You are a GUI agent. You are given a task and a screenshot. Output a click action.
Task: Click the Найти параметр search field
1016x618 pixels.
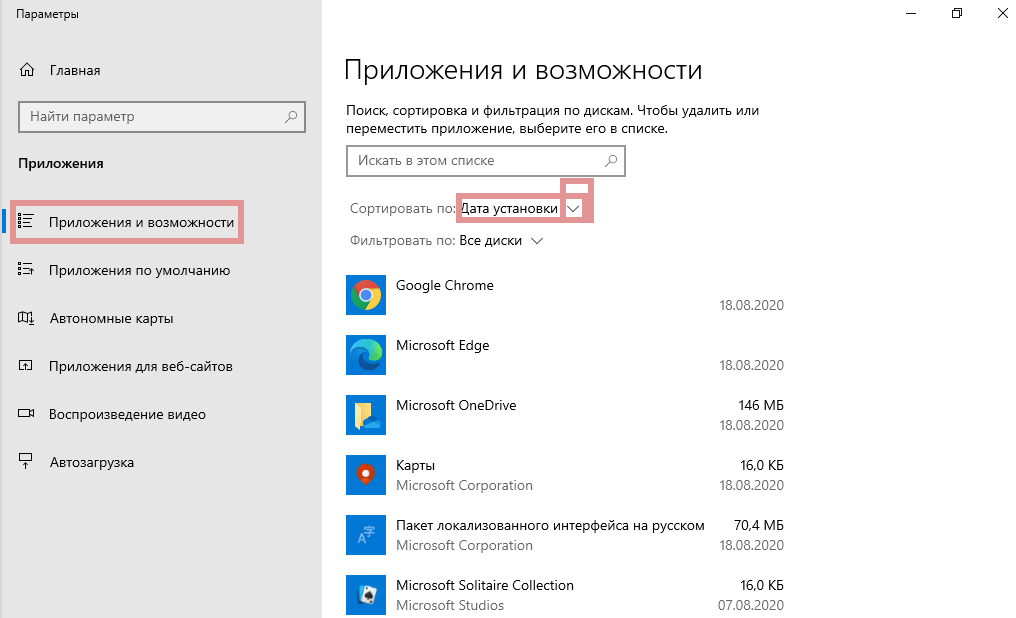coord(150,117)
